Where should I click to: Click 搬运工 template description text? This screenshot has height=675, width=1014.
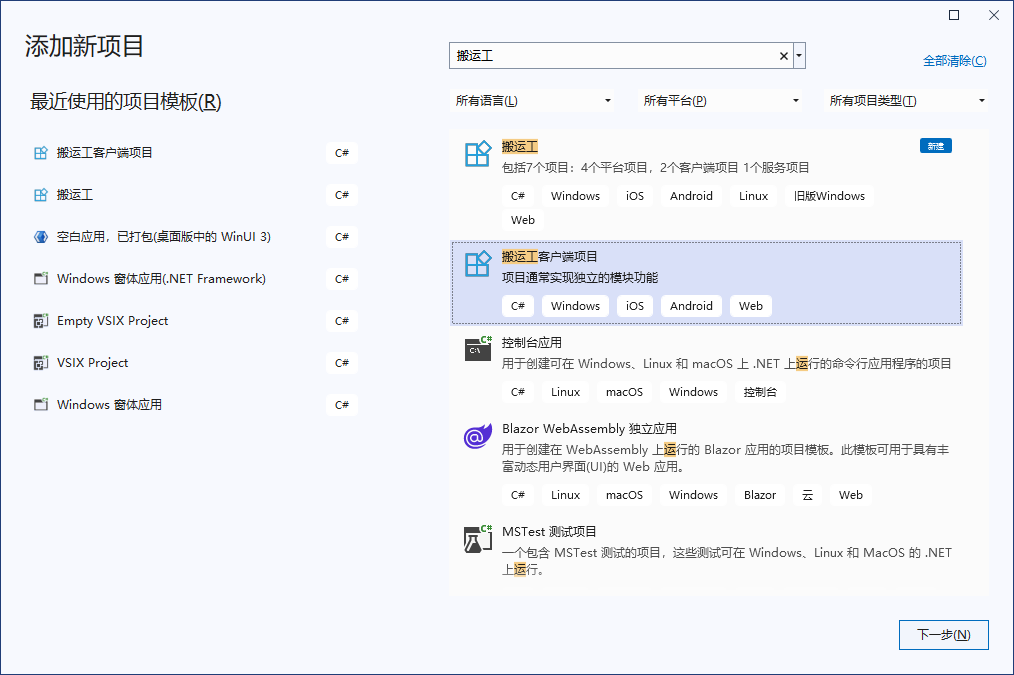pos(656,167)
